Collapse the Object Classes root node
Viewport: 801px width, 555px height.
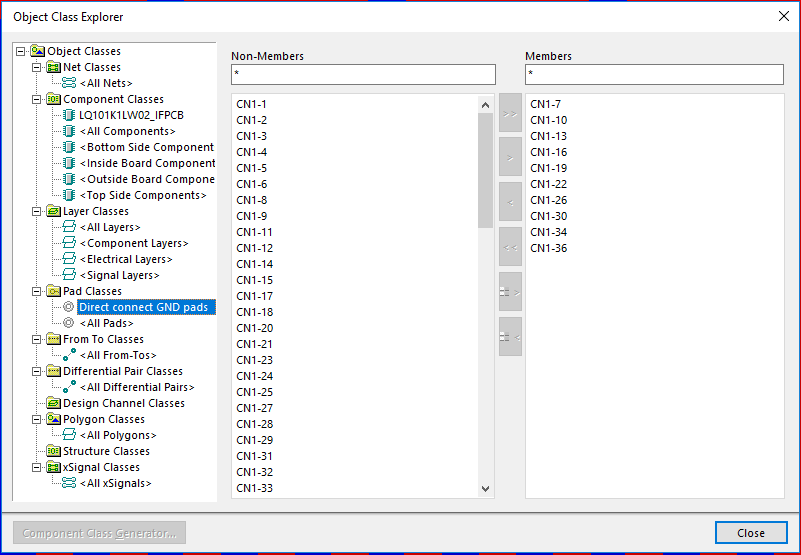(x=20, y=51)
